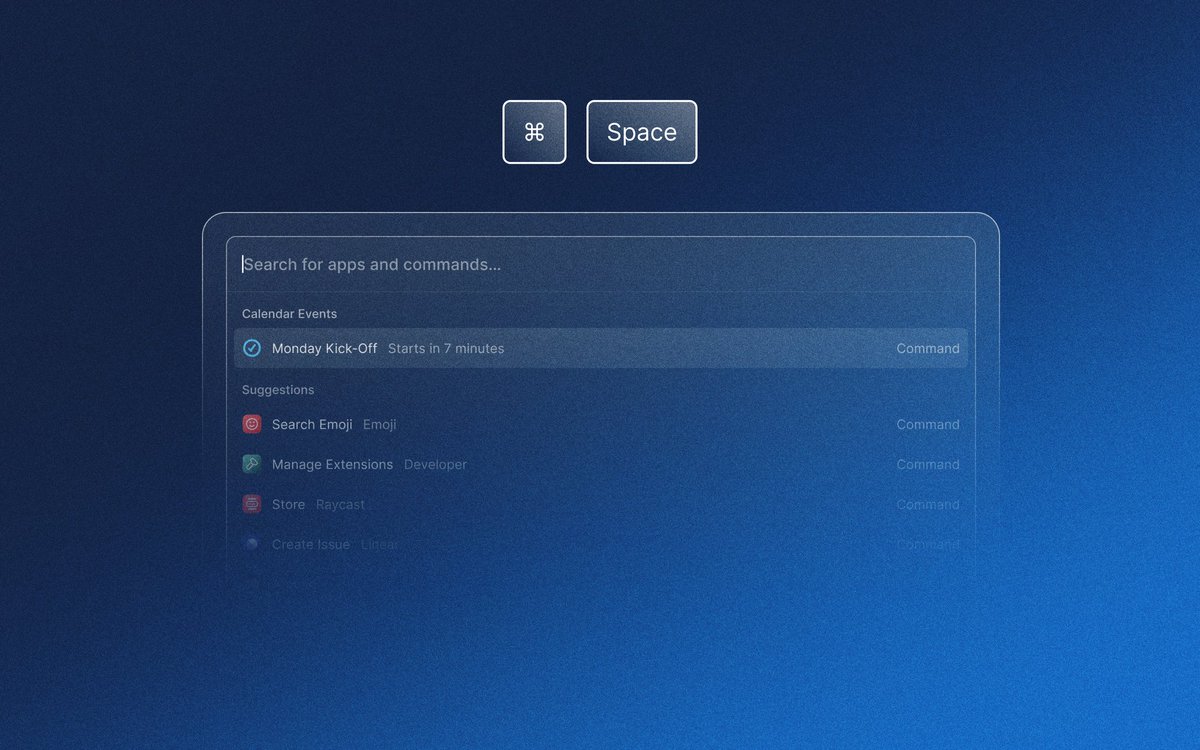Open the Store command
The height and width of the screenshot is (750, 1200).
coord(601,504)
